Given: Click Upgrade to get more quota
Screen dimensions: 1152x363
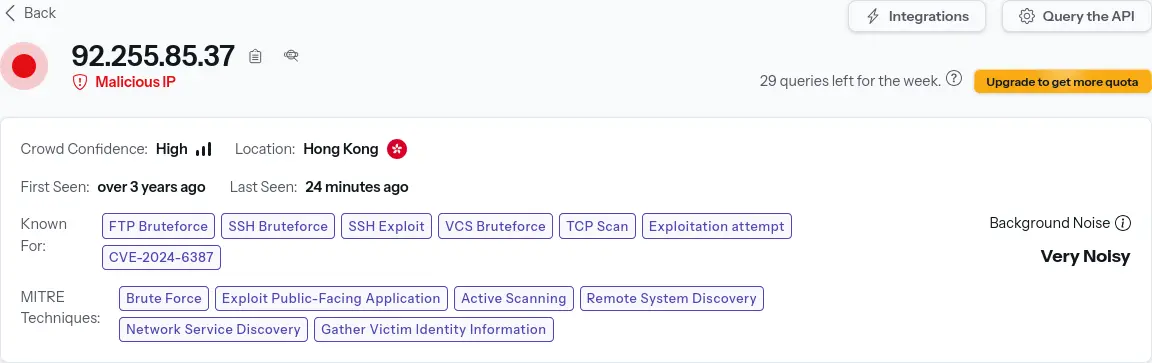Looking at the screenshot, I should [1062, 82].
